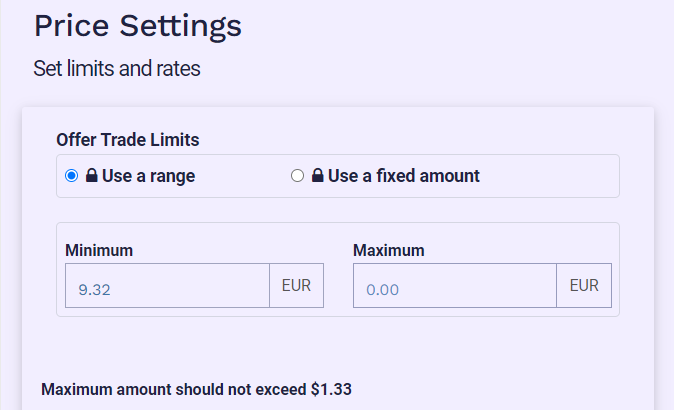
Task: Click the Maximum field label
Action: pos(389,251)
